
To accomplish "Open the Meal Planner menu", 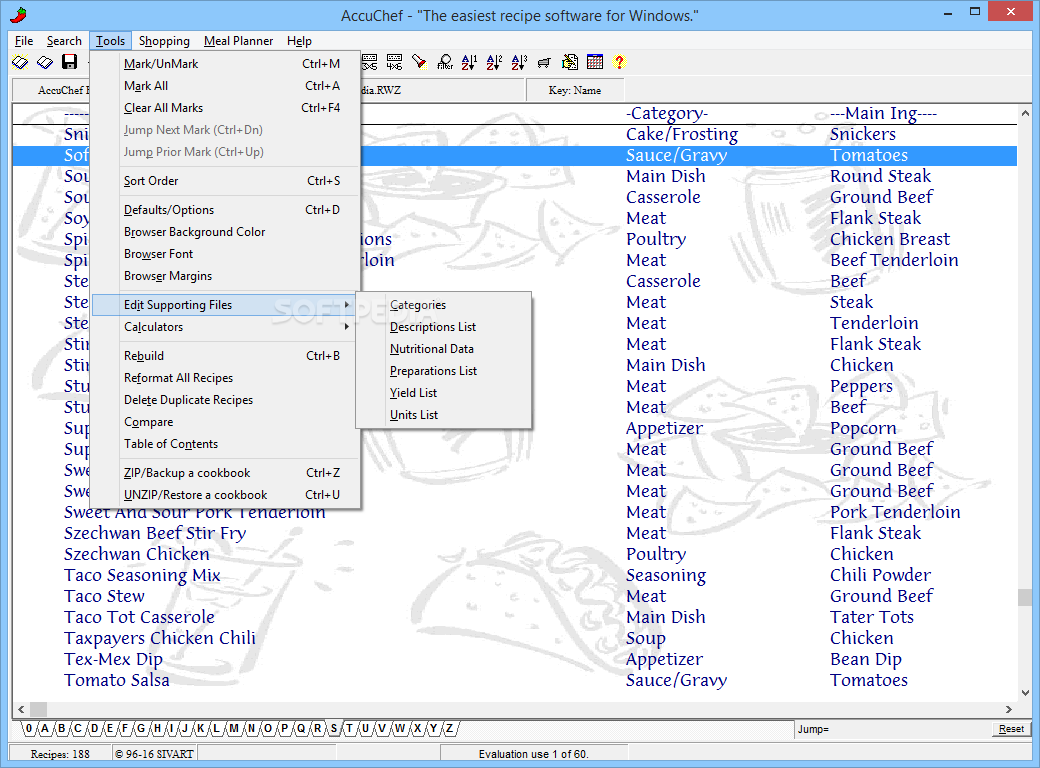I will tap(238, 40).
